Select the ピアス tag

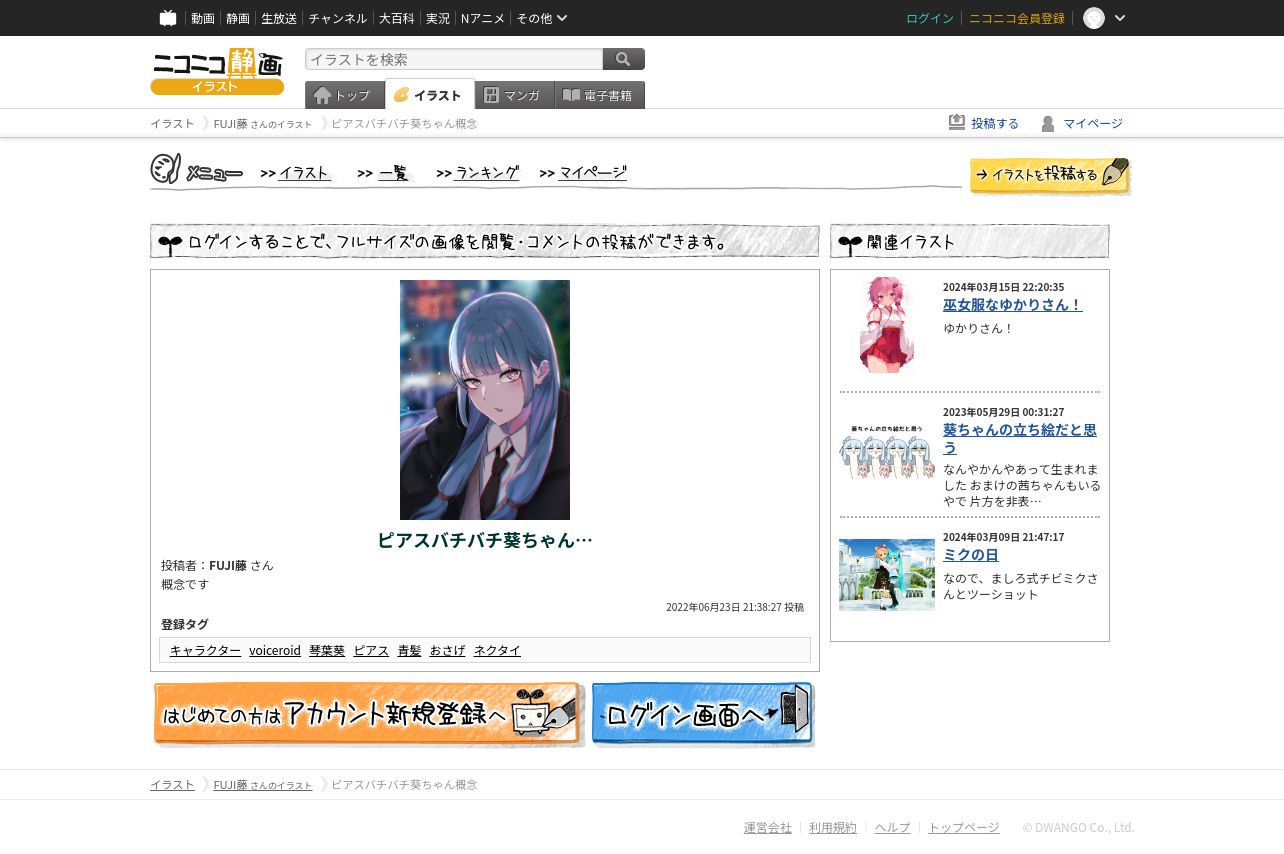(371, 650)
